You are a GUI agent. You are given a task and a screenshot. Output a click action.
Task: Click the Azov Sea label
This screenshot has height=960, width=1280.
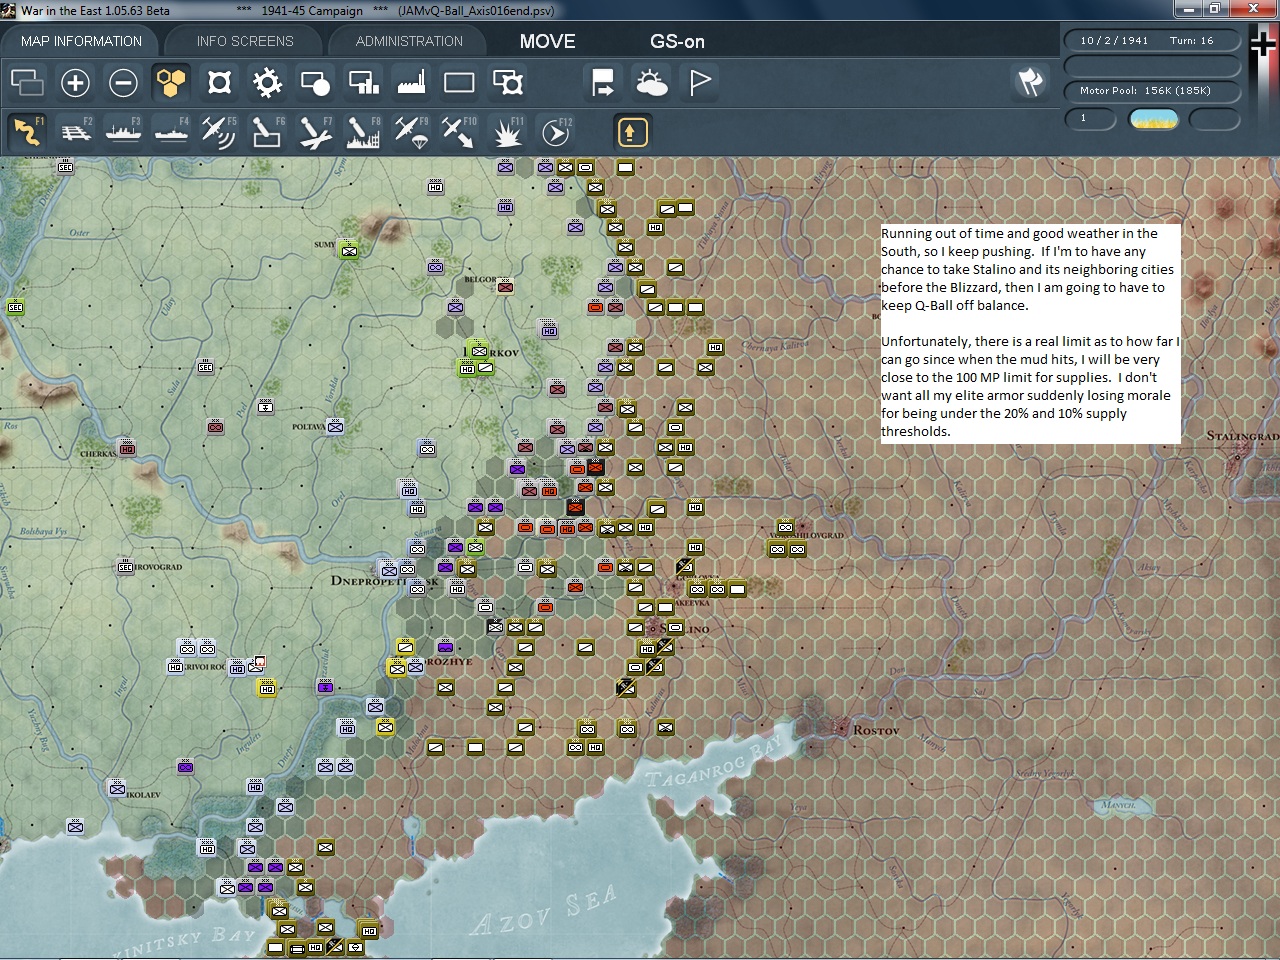tap(542, 910)
